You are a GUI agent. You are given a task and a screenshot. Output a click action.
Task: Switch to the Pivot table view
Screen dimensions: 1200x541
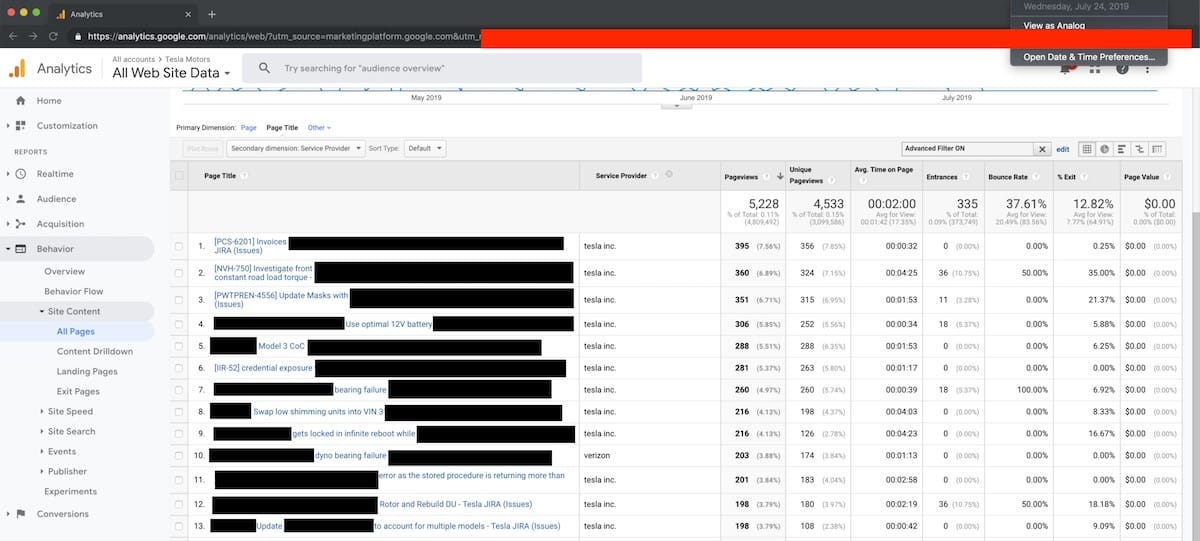(1158, 149)
